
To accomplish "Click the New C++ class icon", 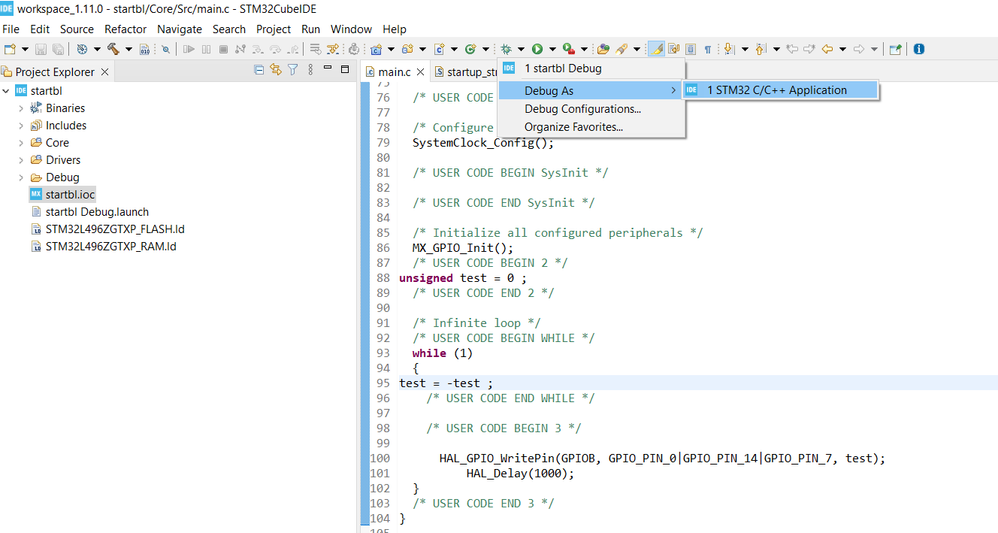I will click(470, 49).
